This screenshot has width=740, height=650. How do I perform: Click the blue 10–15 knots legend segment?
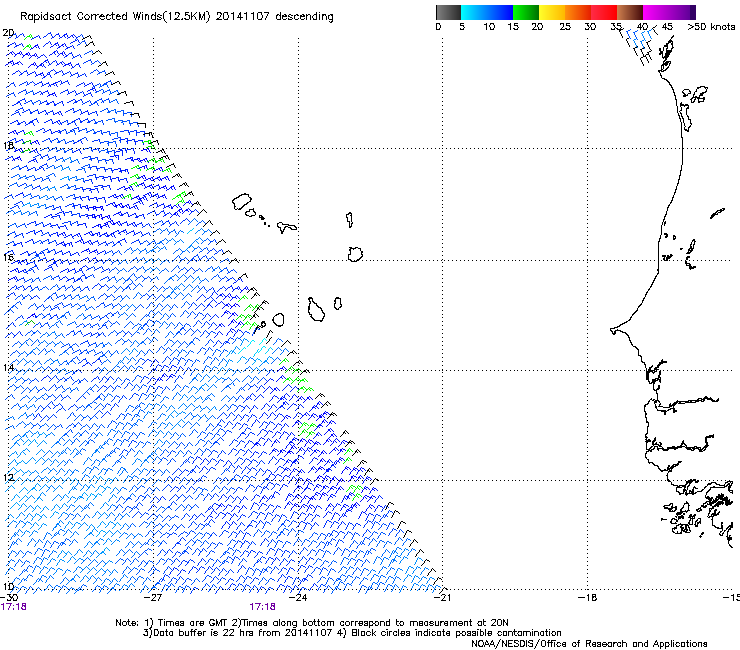coord(500,12)
